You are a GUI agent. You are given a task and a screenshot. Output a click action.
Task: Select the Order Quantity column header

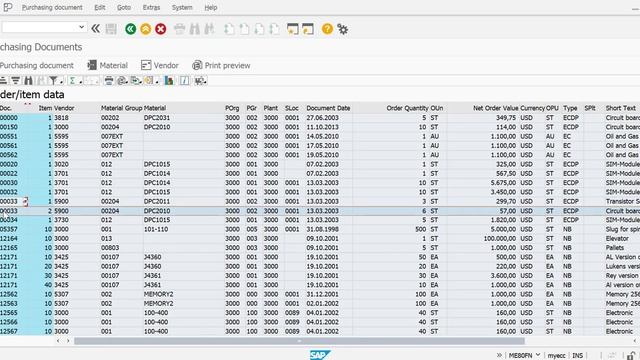click(x=407, y=108)
